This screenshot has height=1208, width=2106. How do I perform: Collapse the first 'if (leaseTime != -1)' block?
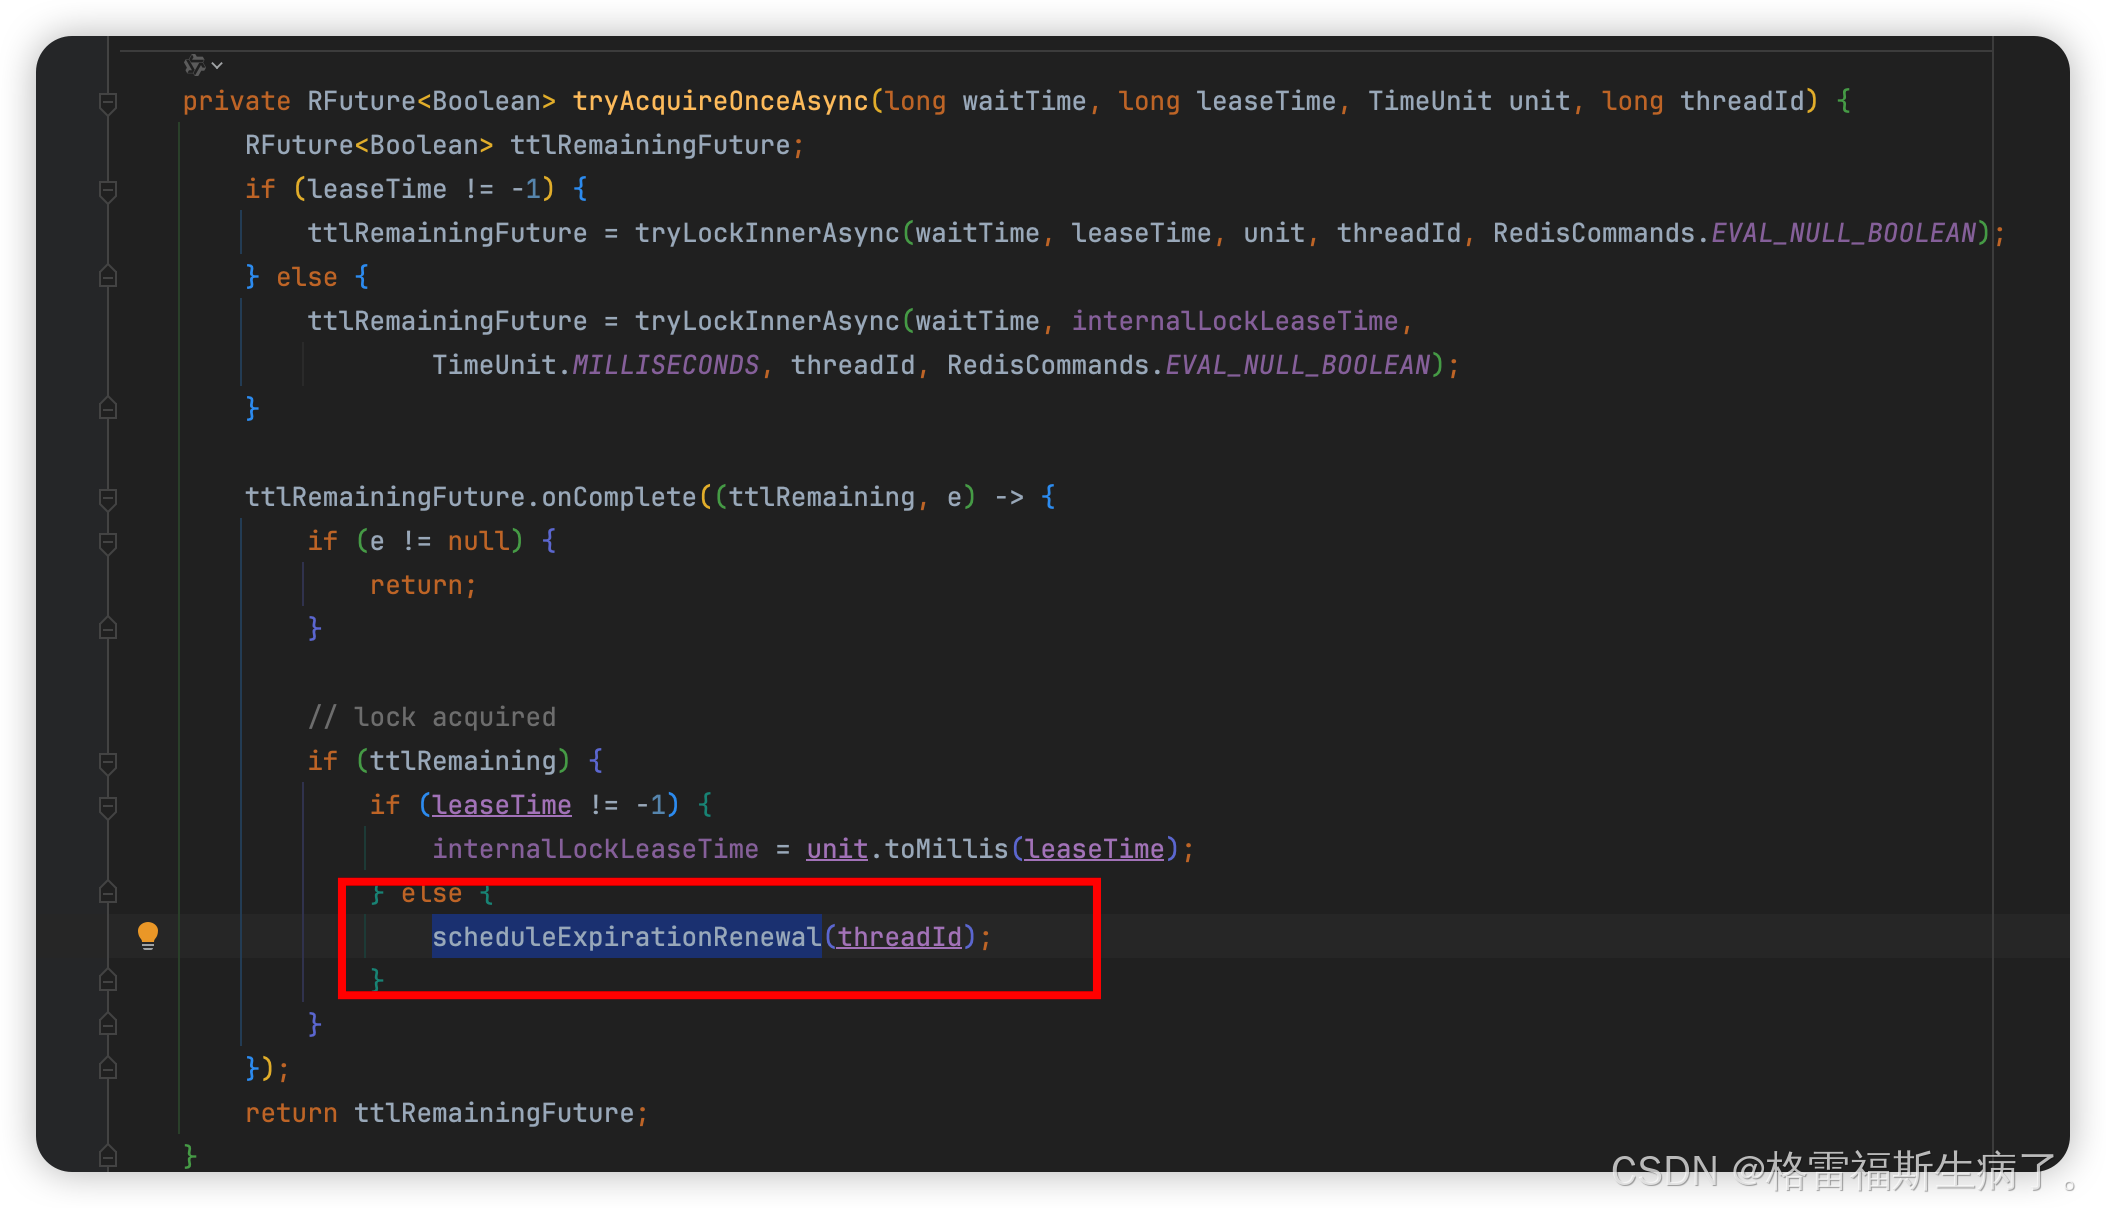point(108,189)
